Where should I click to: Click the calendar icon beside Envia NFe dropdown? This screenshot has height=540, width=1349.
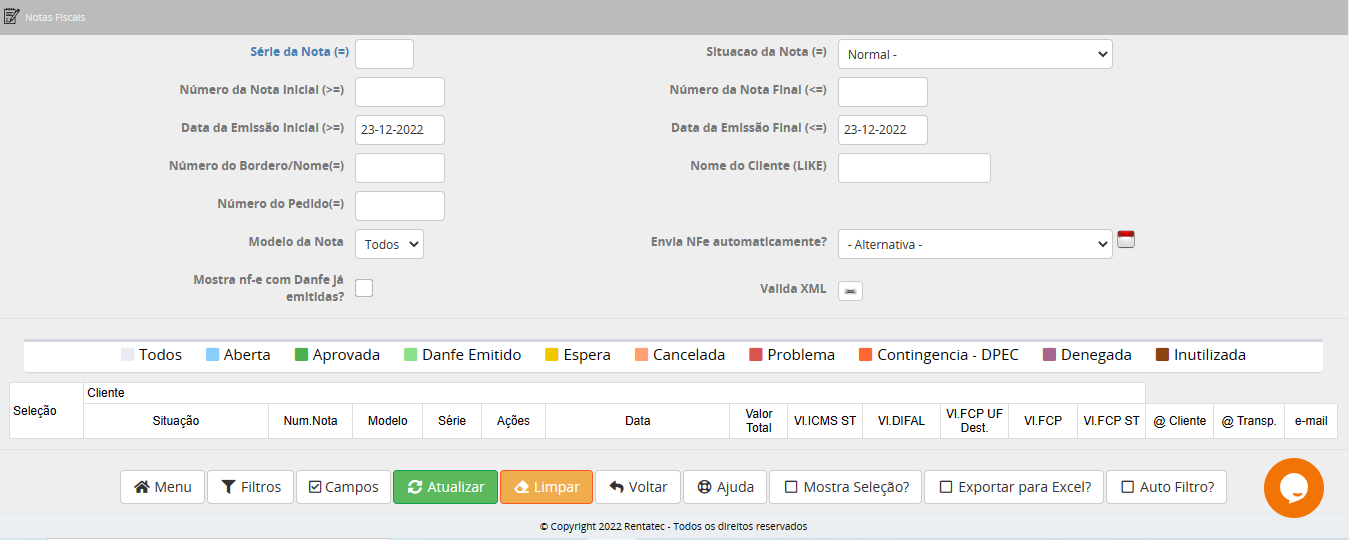(1126, 239)
